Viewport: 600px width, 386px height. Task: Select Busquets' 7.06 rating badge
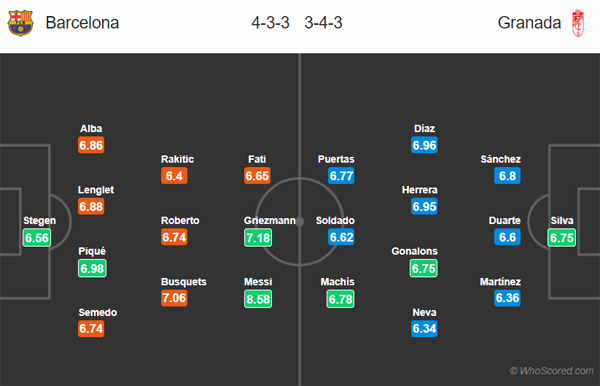click(x=174, y=298)
